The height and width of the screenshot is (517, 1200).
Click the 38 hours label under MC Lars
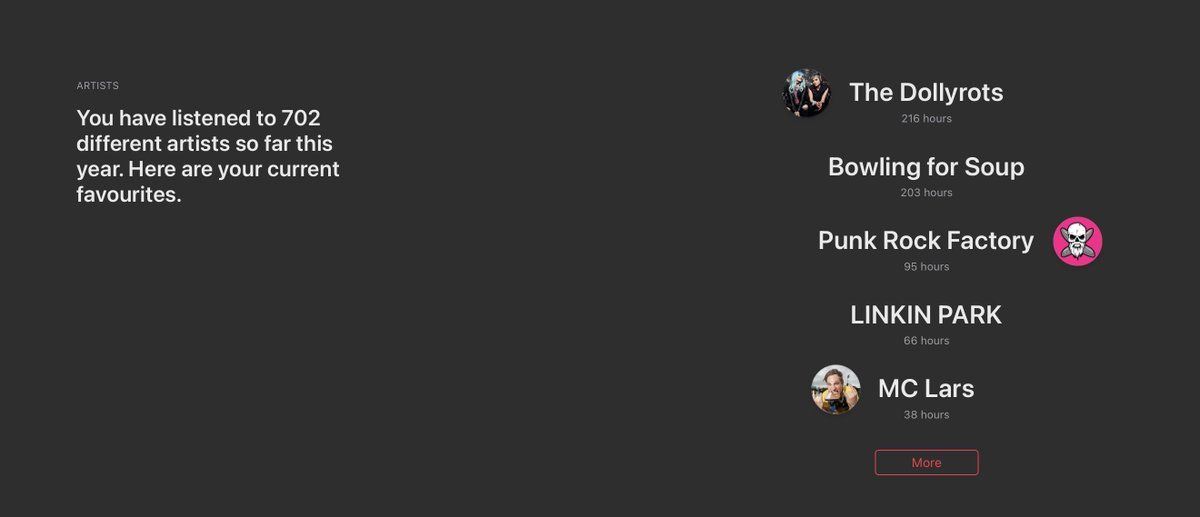click(x=926, y=415)
